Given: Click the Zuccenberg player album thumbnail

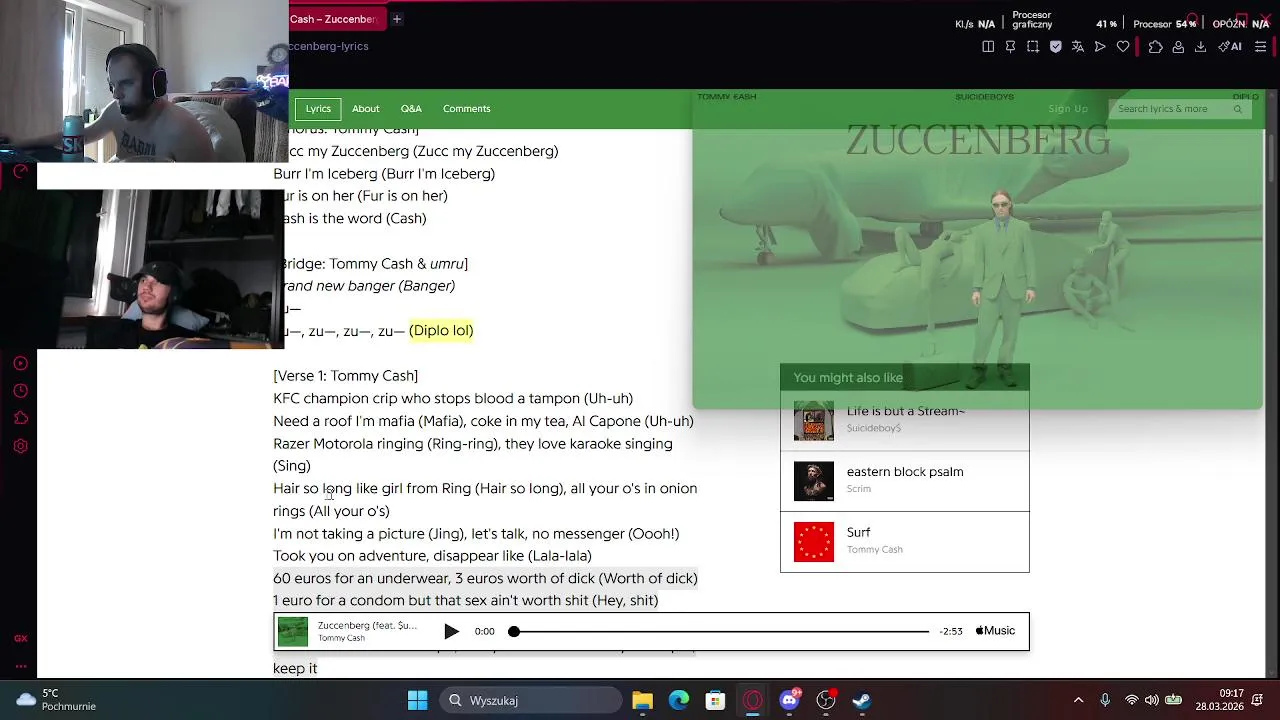Looking at the screenshot, I should tap(293, 632).
